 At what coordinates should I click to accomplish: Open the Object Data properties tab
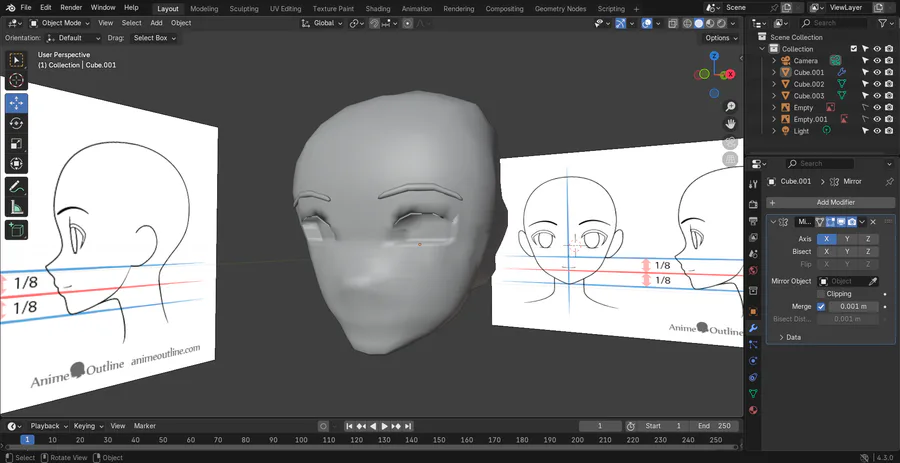pyautogui.click(x=754, y=394)
